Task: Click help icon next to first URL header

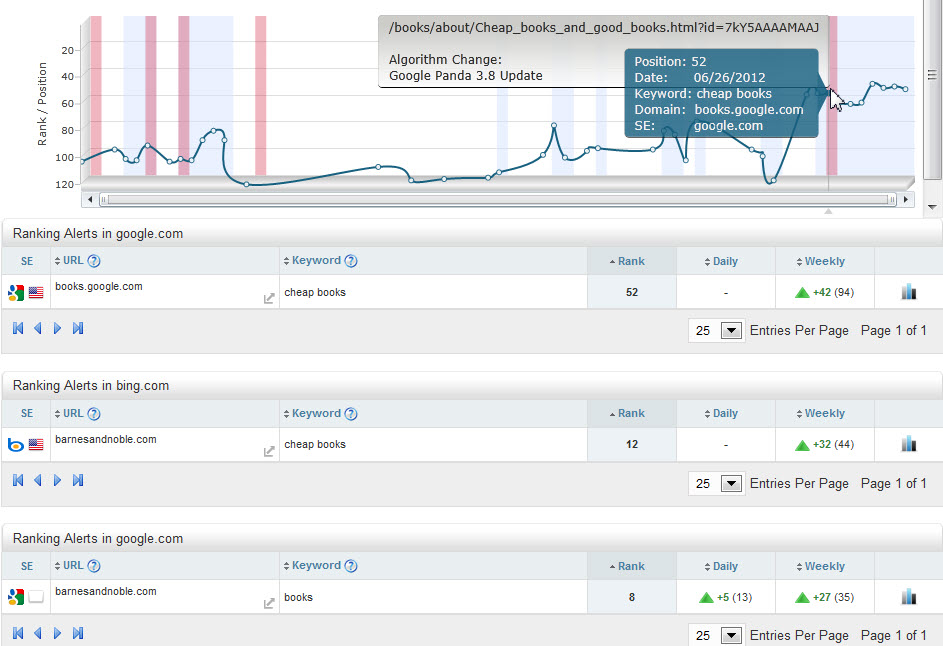Action: (x=94, y=262)
